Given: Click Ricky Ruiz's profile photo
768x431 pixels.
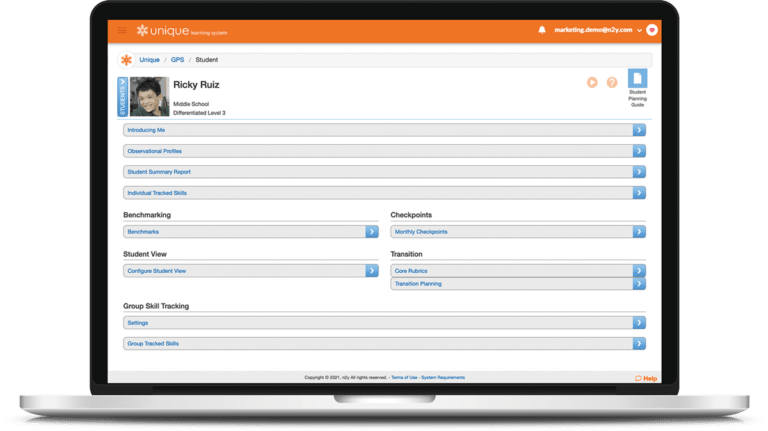Looking at the screenshot, I should click(x=149, y=97).
